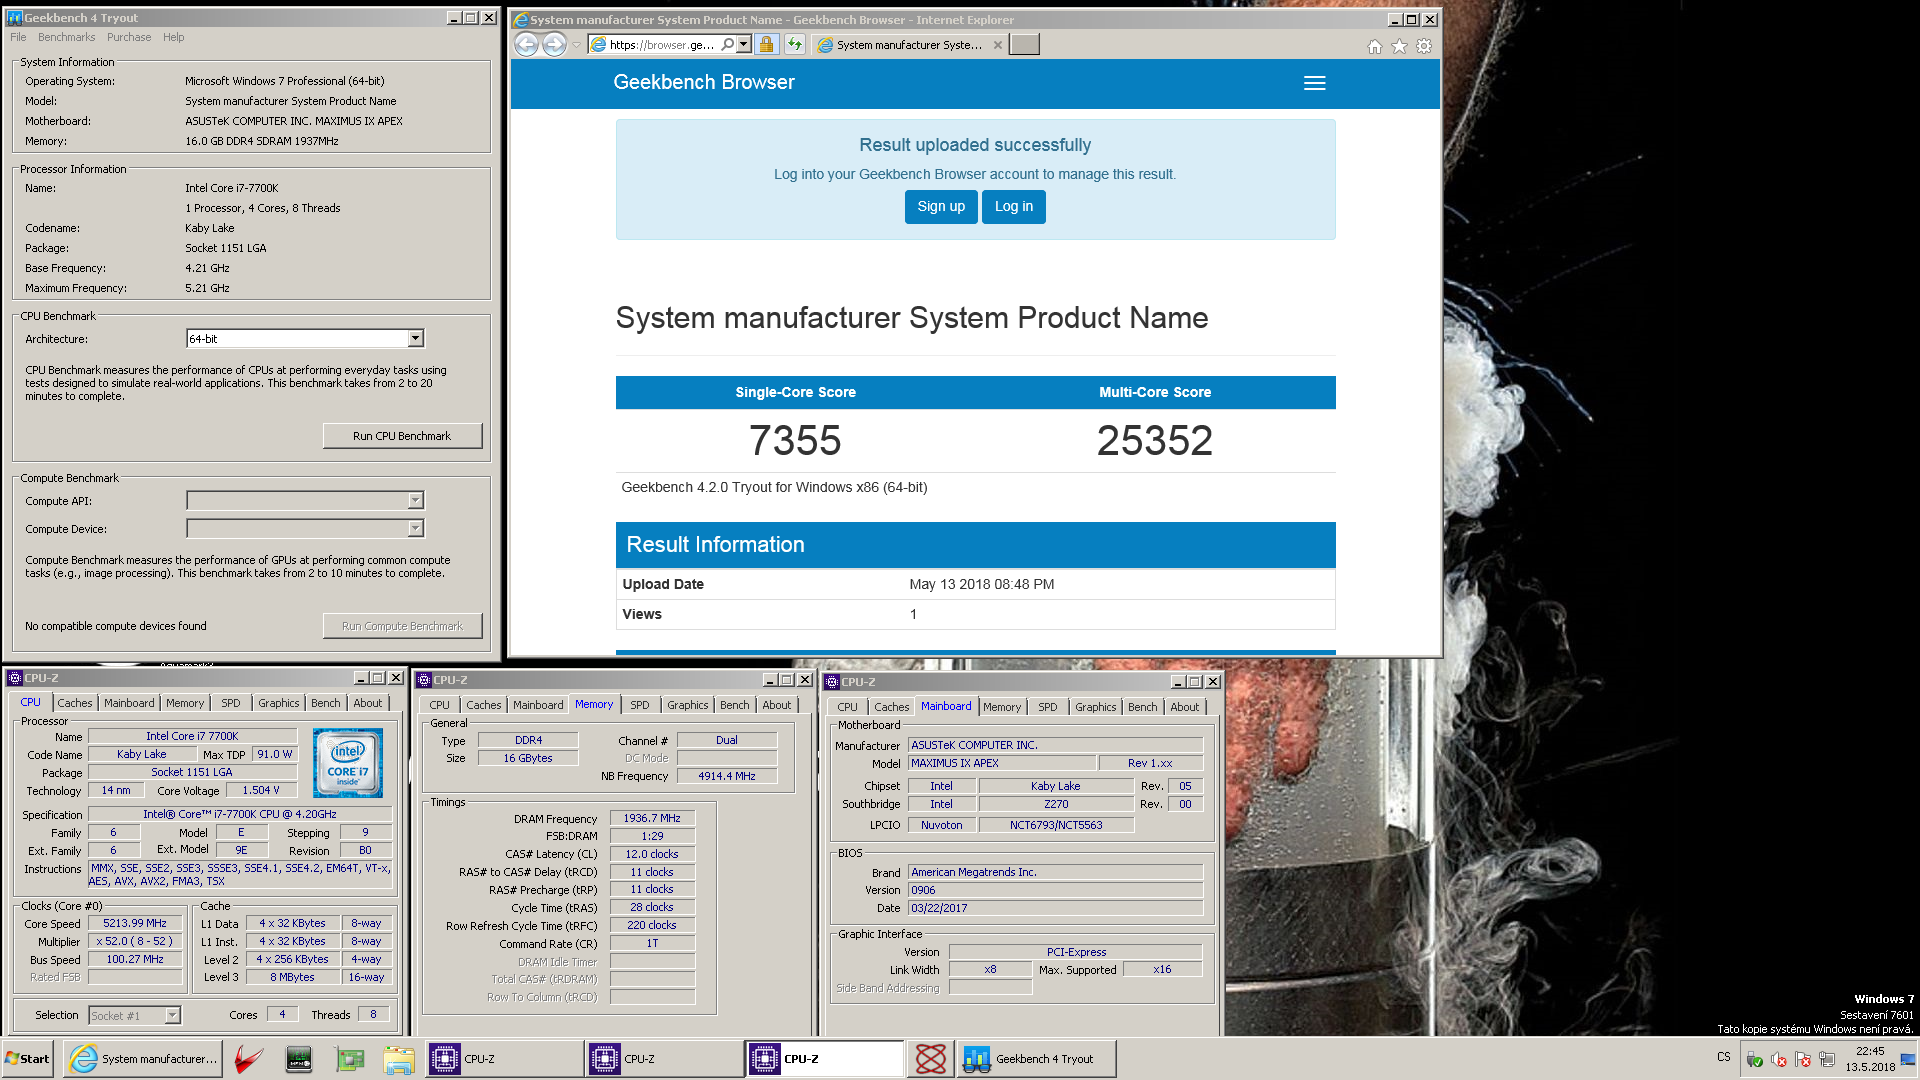Image resolution: width=1920 pixels, height=1080 pixels.
Task: Open SPD tab in middle CPU-Z window
Action: point(640,705)
